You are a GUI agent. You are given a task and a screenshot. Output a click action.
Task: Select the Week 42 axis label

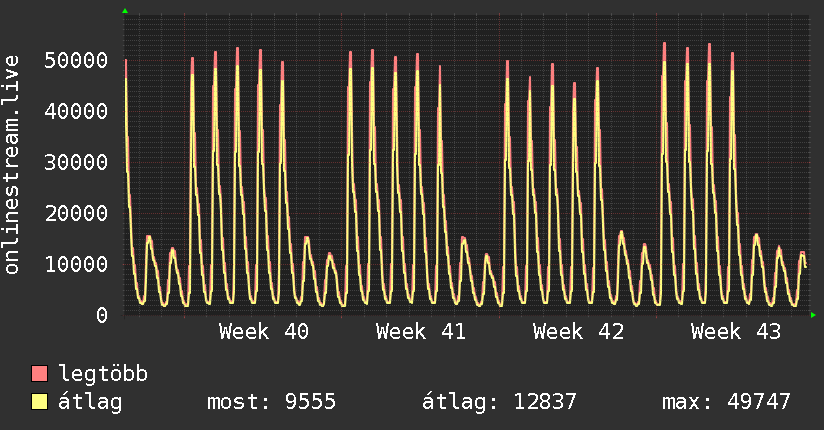coord(578,332)
